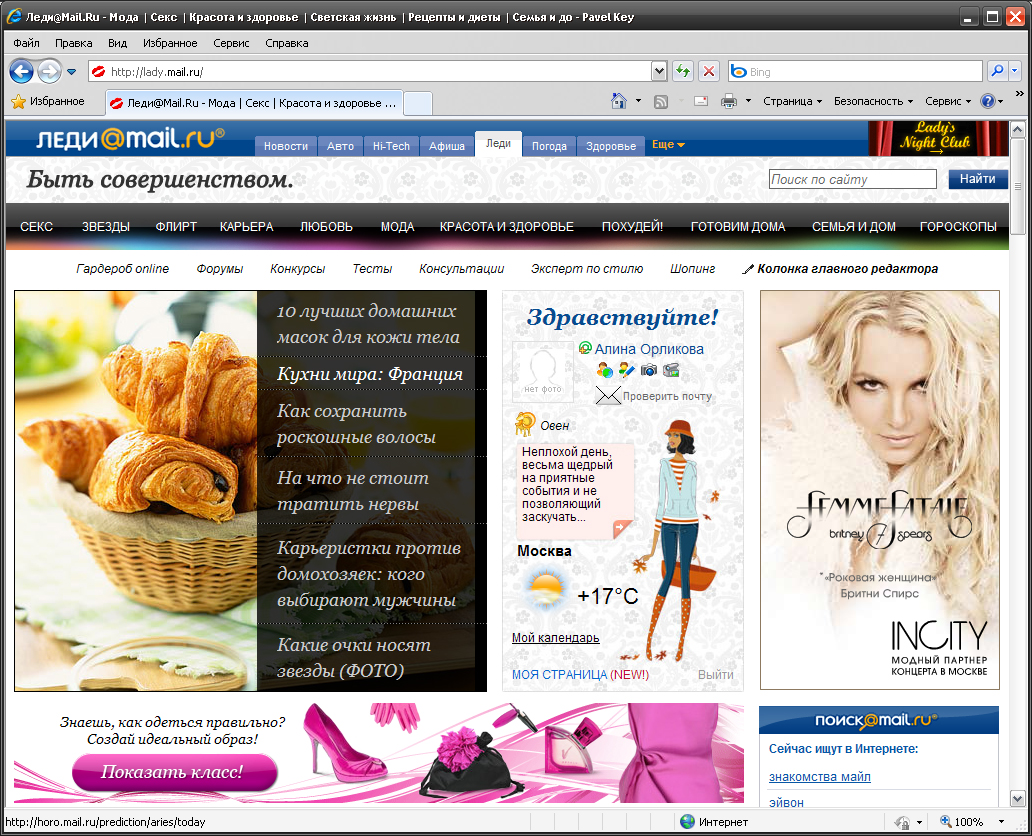Click the status bar security lock icon

(902, 822)
